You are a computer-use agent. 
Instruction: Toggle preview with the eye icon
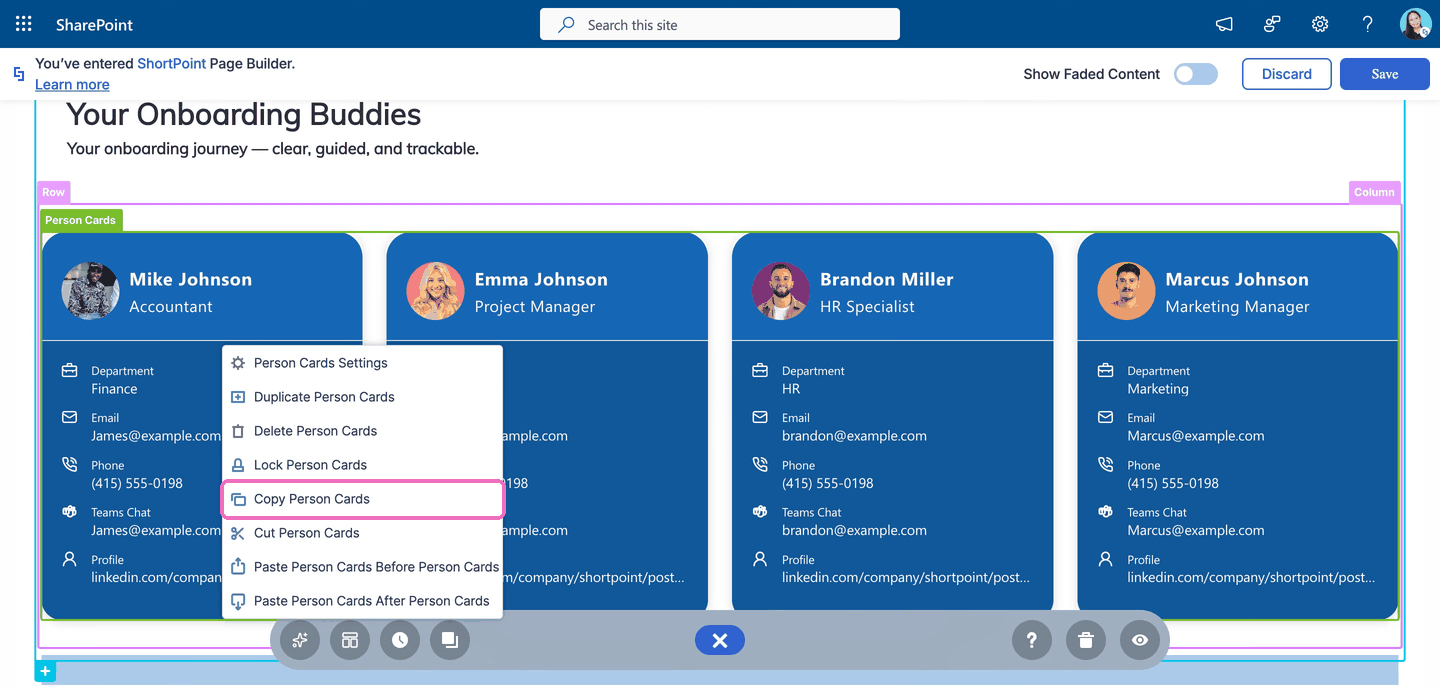1140,640
